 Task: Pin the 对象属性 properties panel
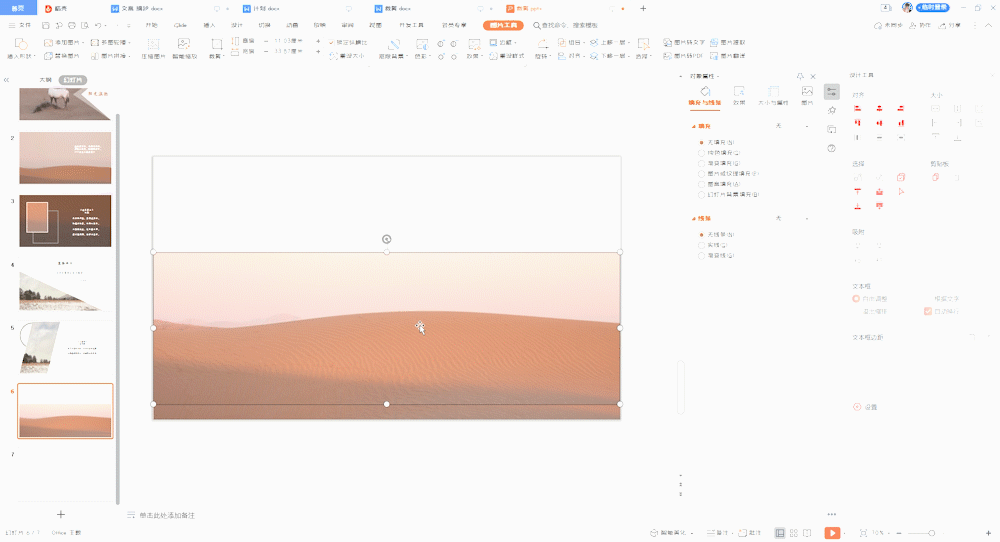pyautogui.click(x=800, y=77)
